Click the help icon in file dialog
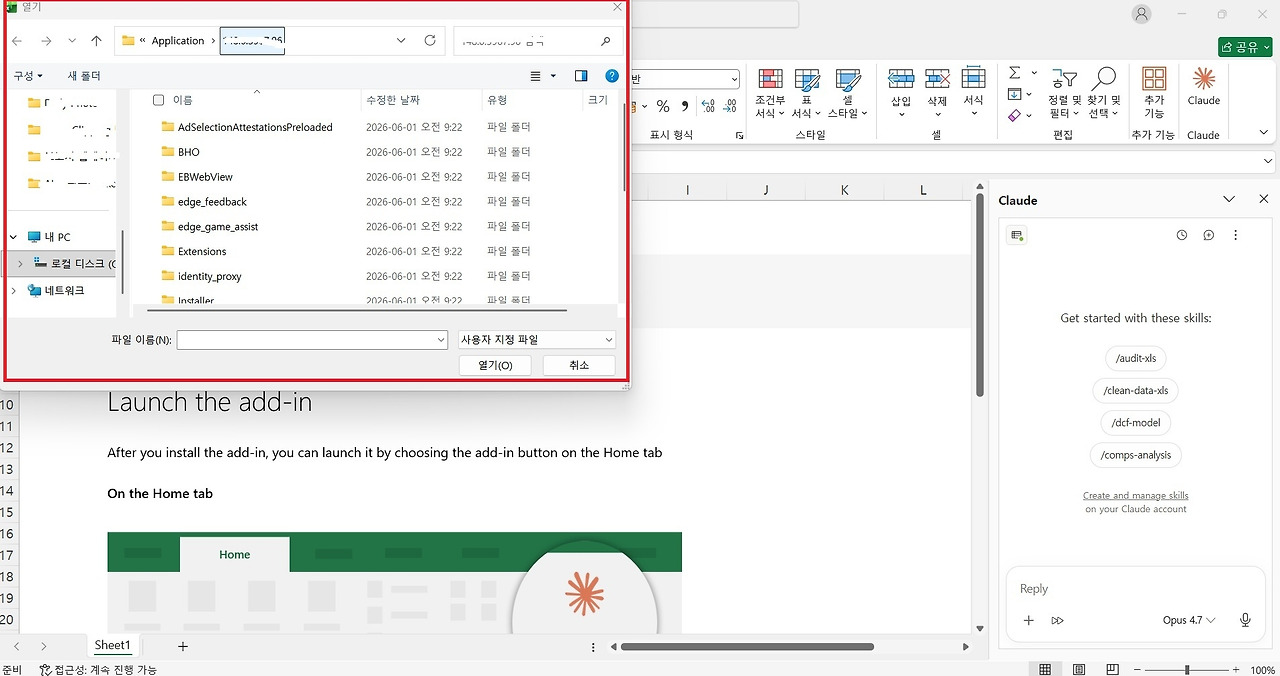Viewport: 1280px width, 676px height. click(612, 76)
